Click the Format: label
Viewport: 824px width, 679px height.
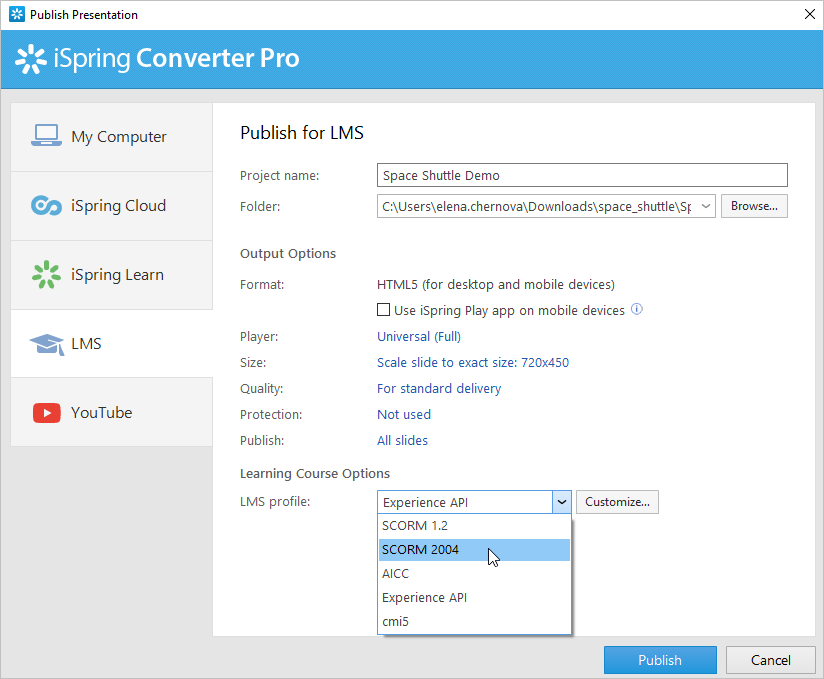click(262, 284)
